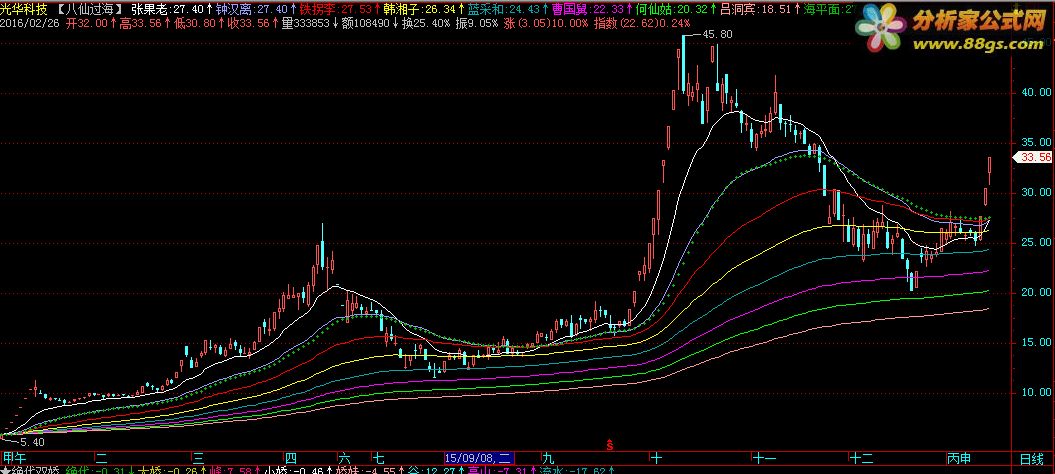Image resolution: width=1055 pixels, height=474 pixels.
Task: Click the 甲午 time axis label
Action: click(14, 459)
